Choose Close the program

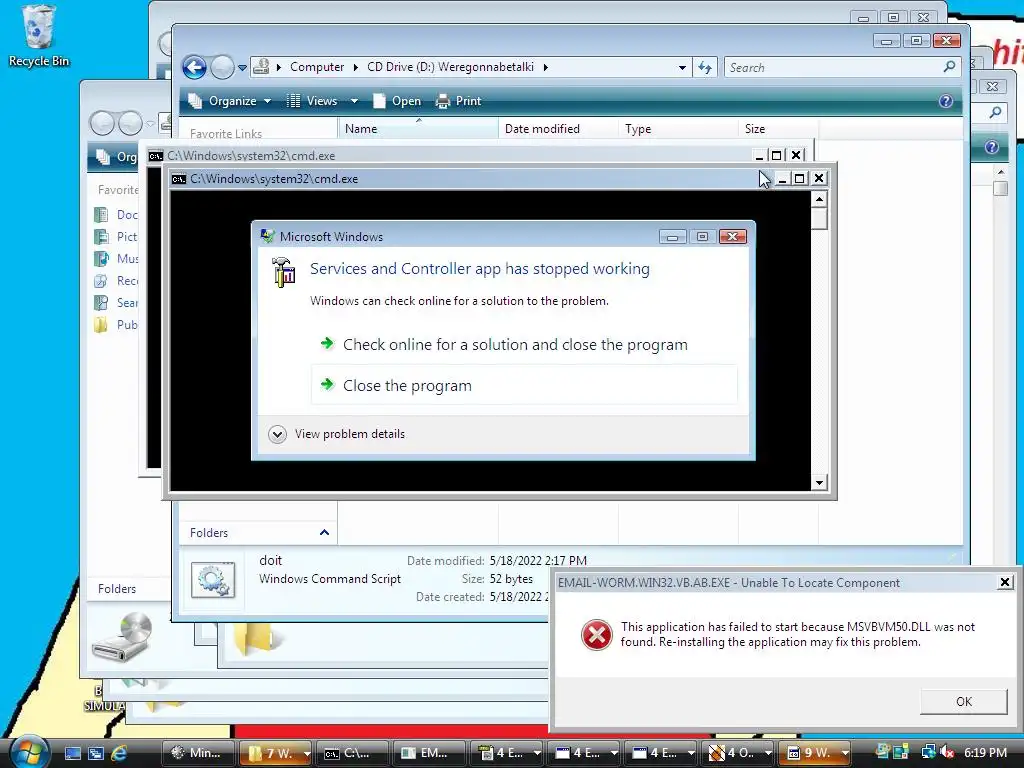[524, 385]
